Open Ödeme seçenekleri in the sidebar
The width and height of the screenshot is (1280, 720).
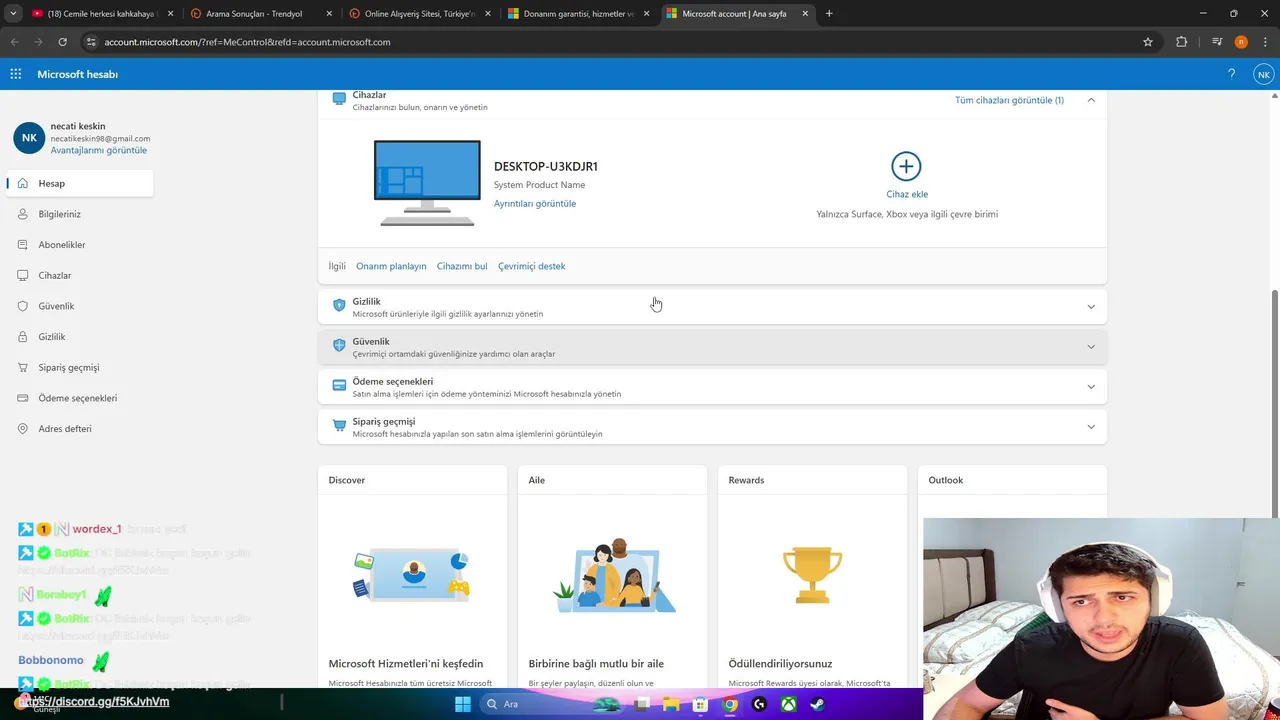(x=80, y=398)
